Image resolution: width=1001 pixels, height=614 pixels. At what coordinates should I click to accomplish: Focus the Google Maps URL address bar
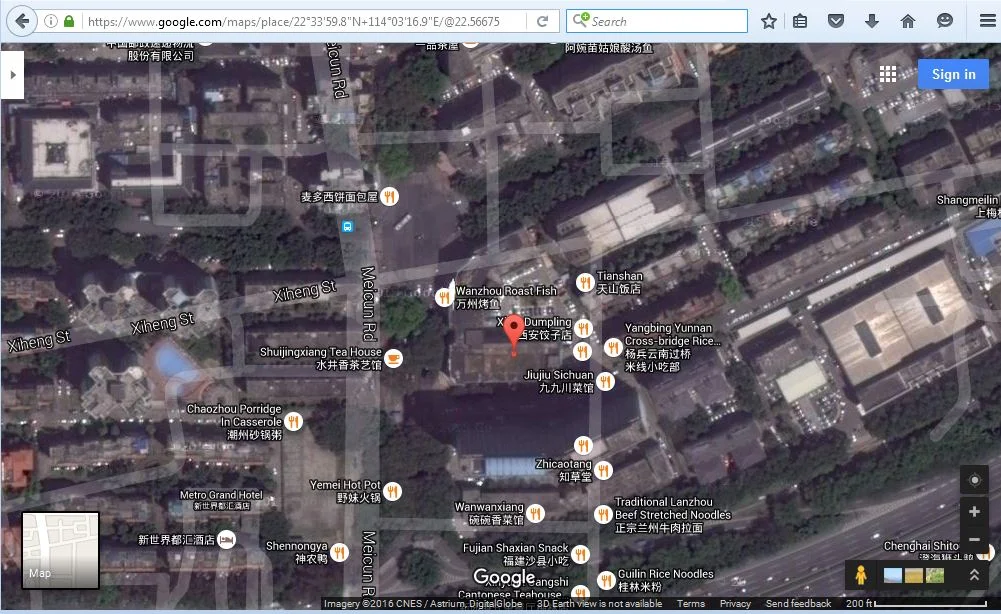point(305,21)
